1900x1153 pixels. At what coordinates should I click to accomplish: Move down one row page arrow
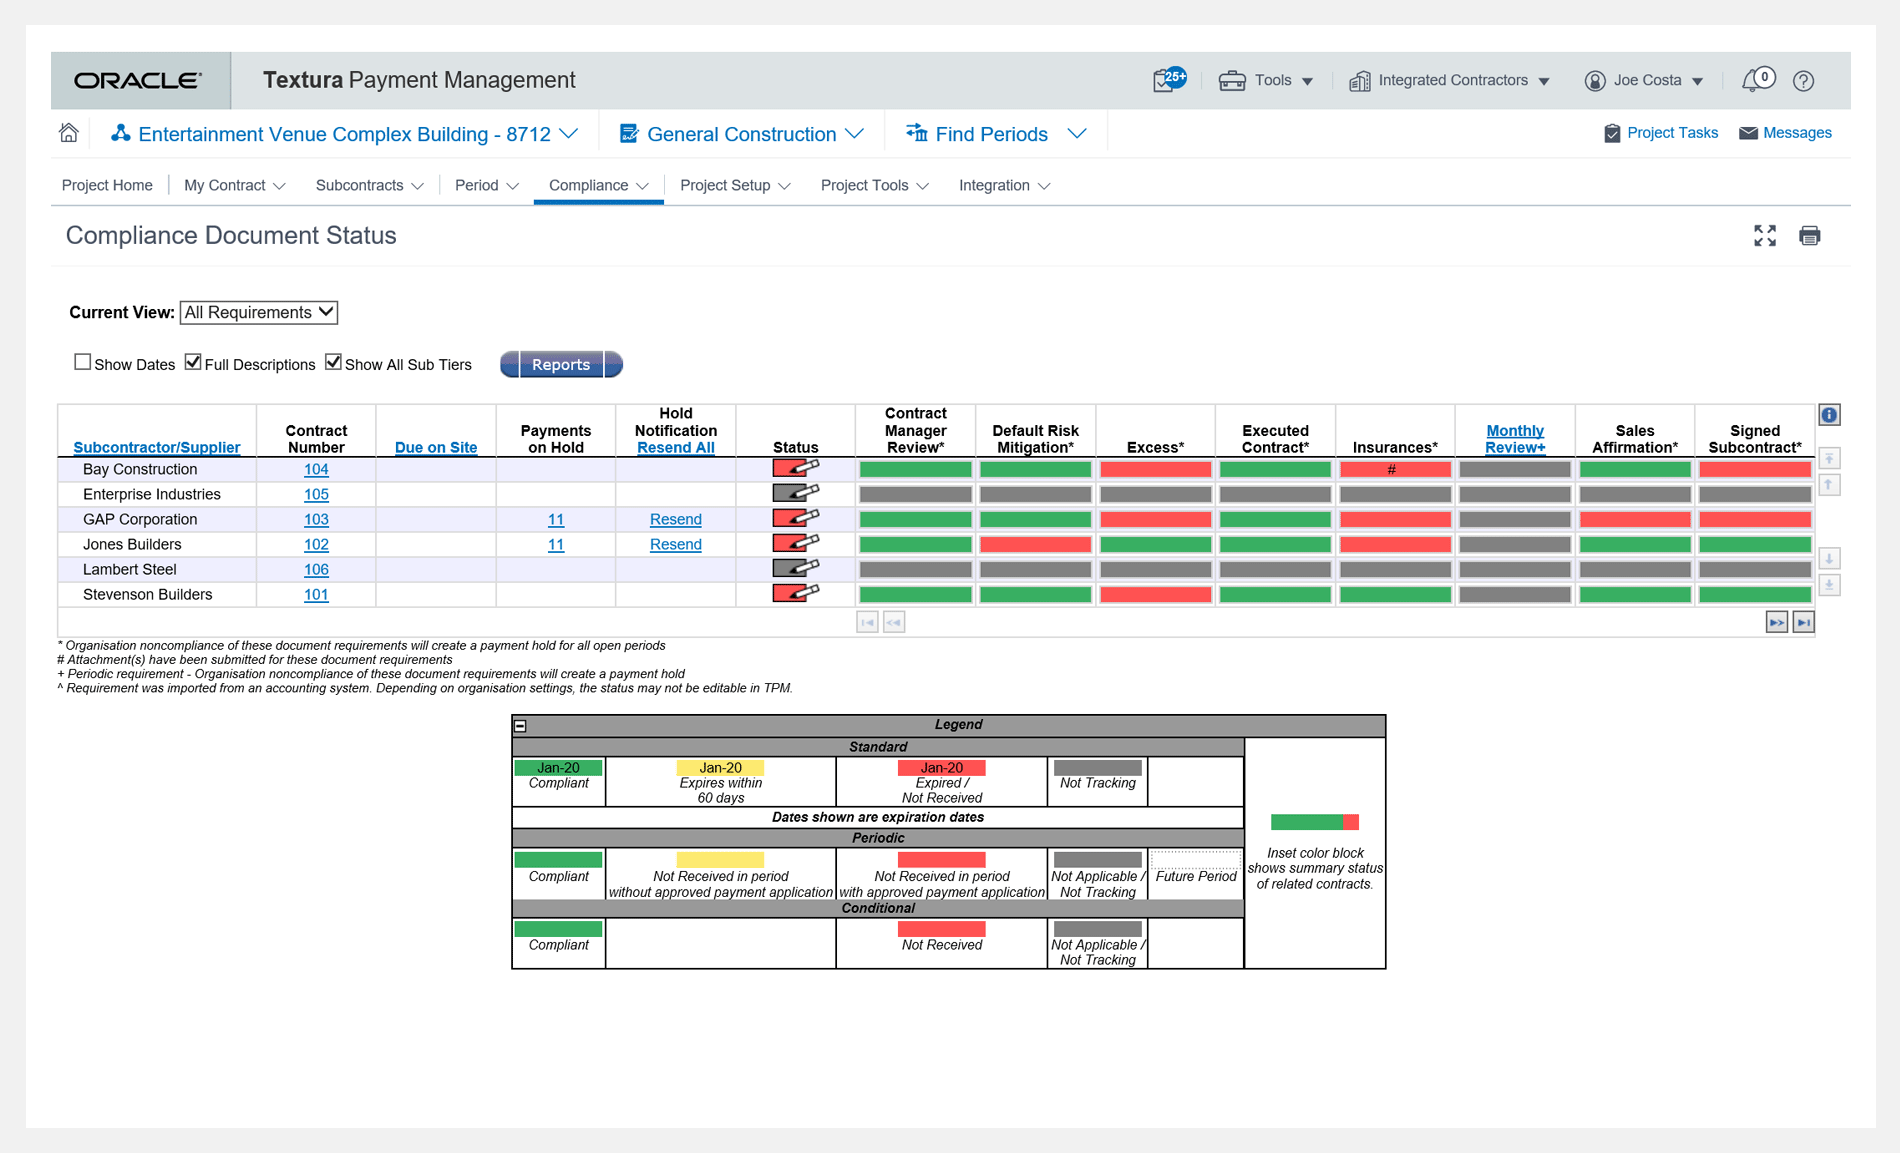(x=1829, y=558)
